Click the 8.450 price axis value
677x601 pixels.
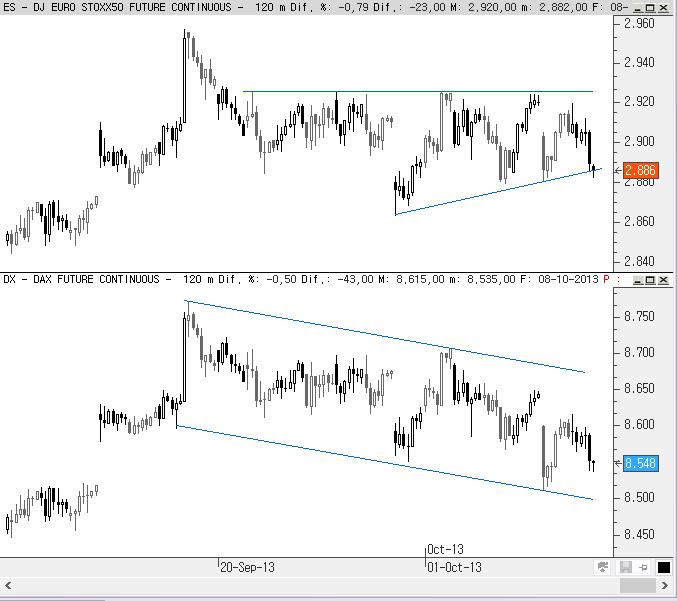point(639,535)
